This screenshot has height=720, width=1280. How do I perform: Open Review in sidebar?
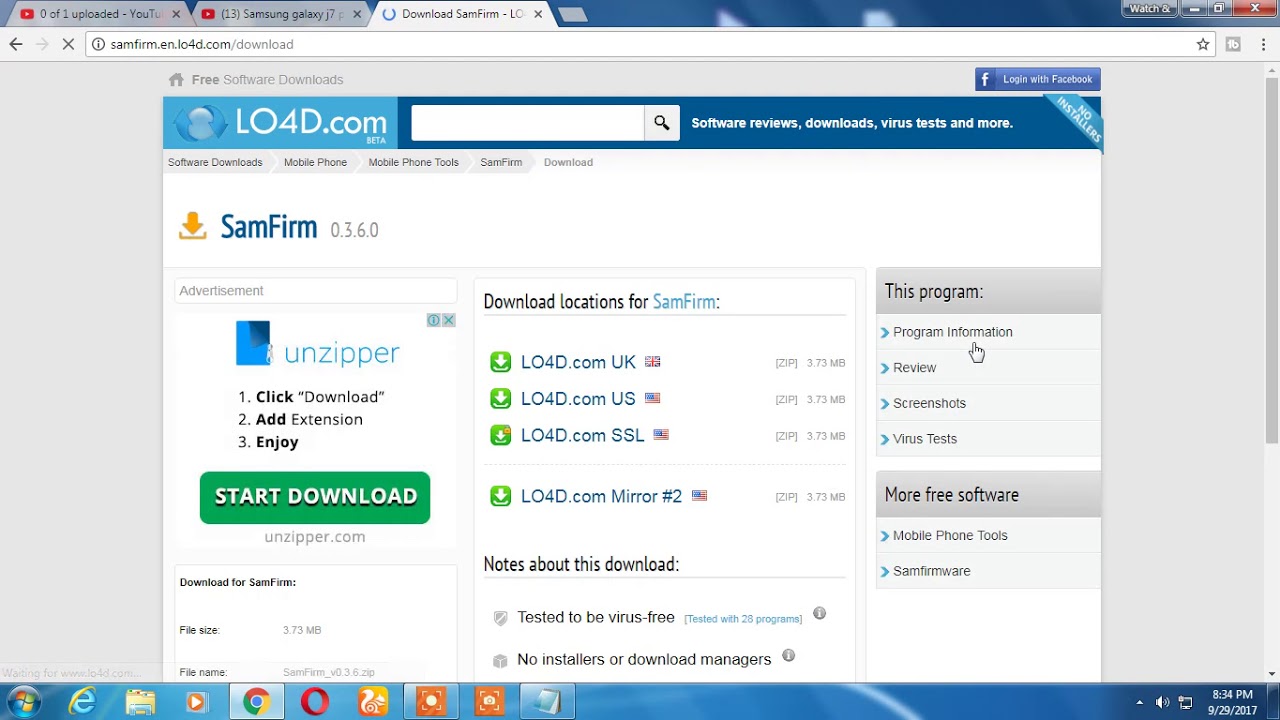pyautogui.click(x=914, y=368)
